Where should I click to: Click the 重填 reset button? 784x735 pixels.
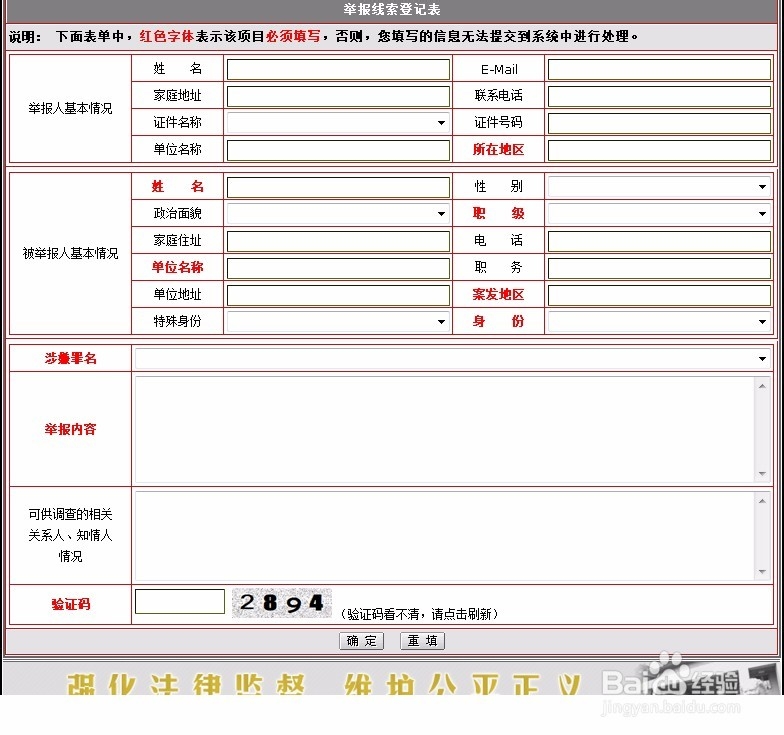tap(422, 641)
